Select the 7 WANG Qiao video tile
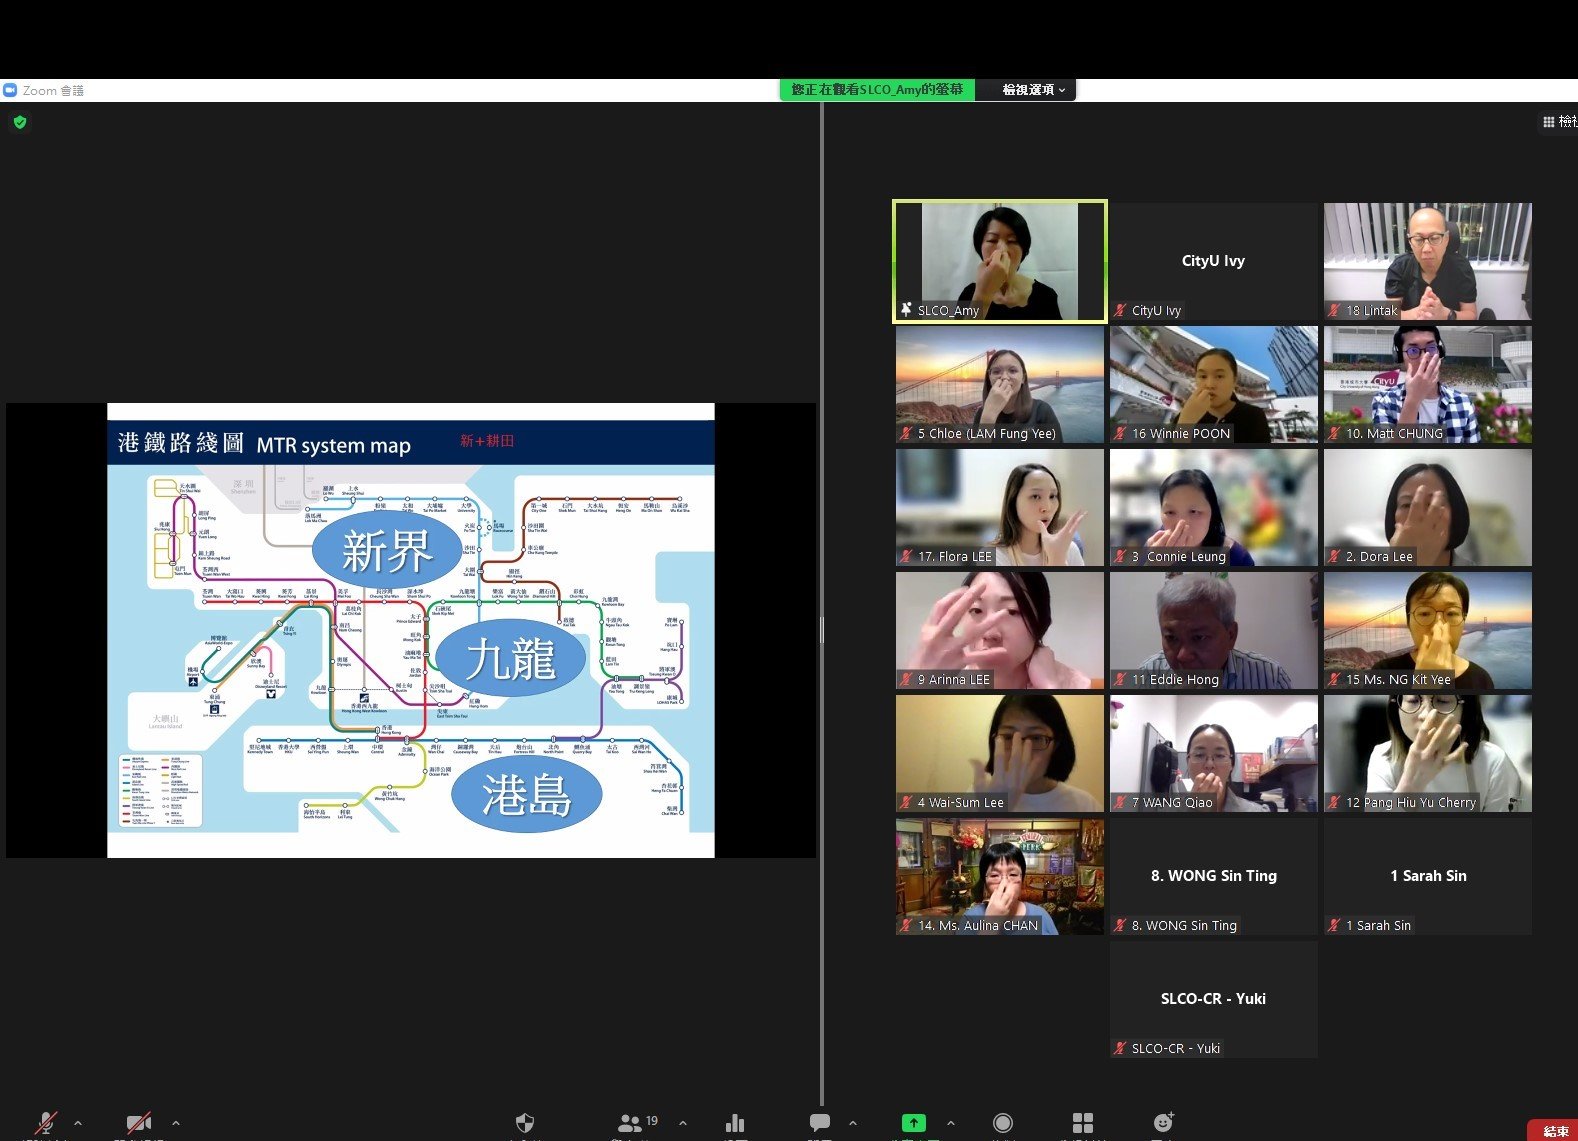Viewport: 1578px width, 1141px height. coord(1213,754)
